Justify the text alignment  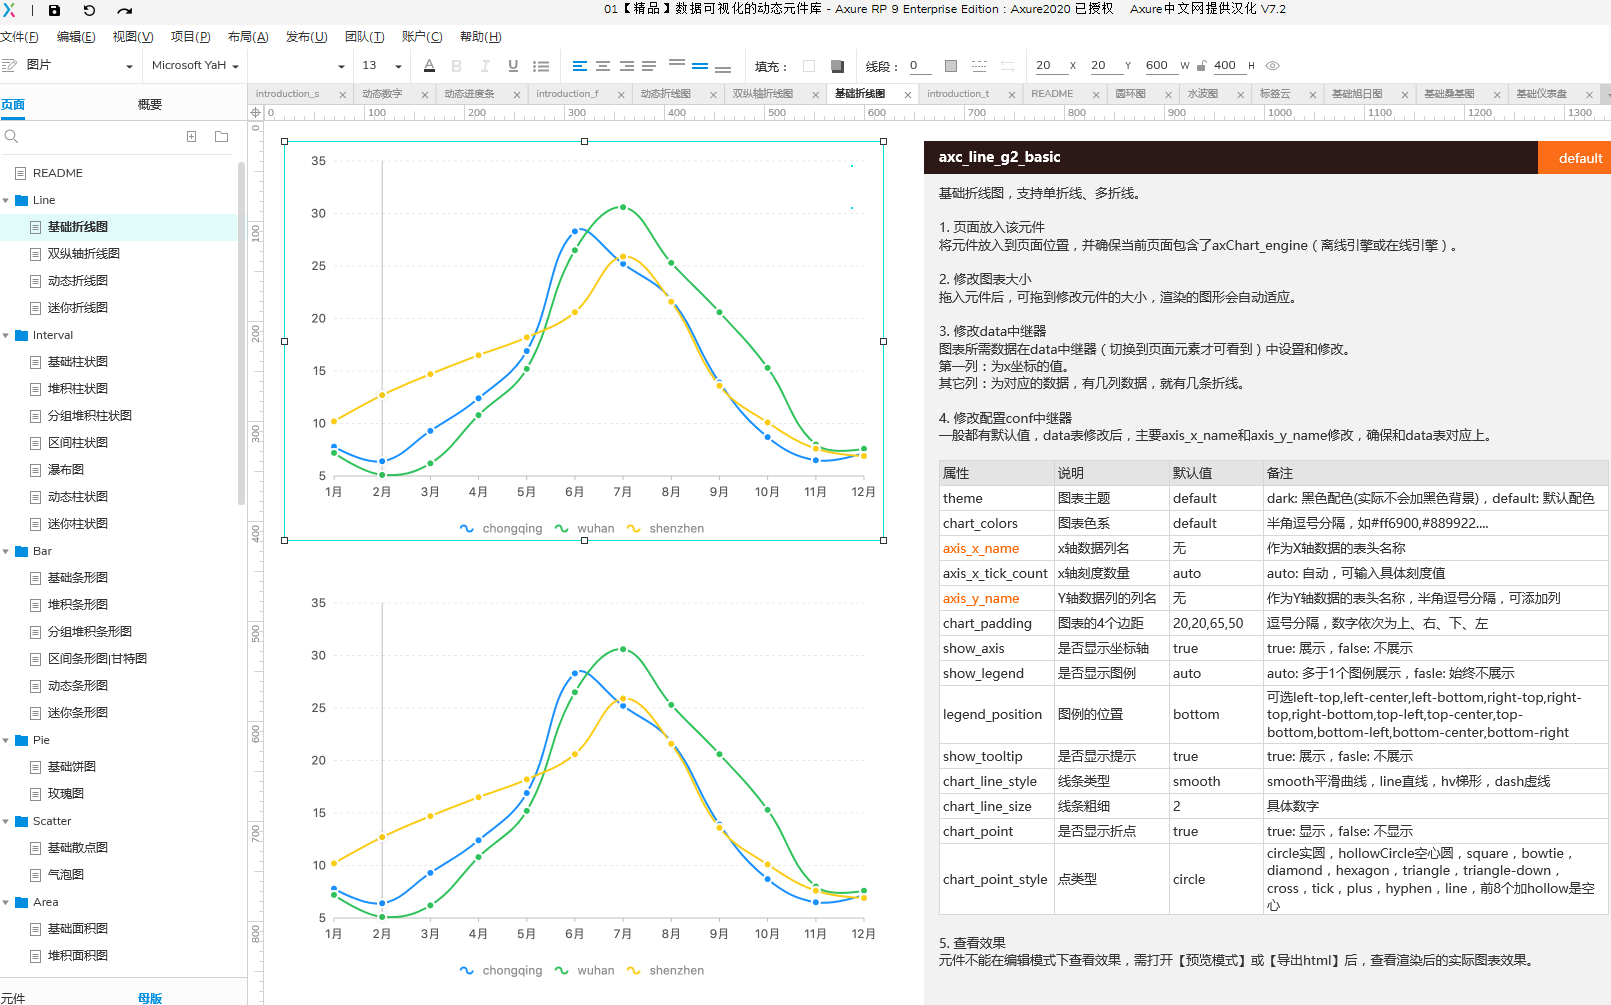649,66
